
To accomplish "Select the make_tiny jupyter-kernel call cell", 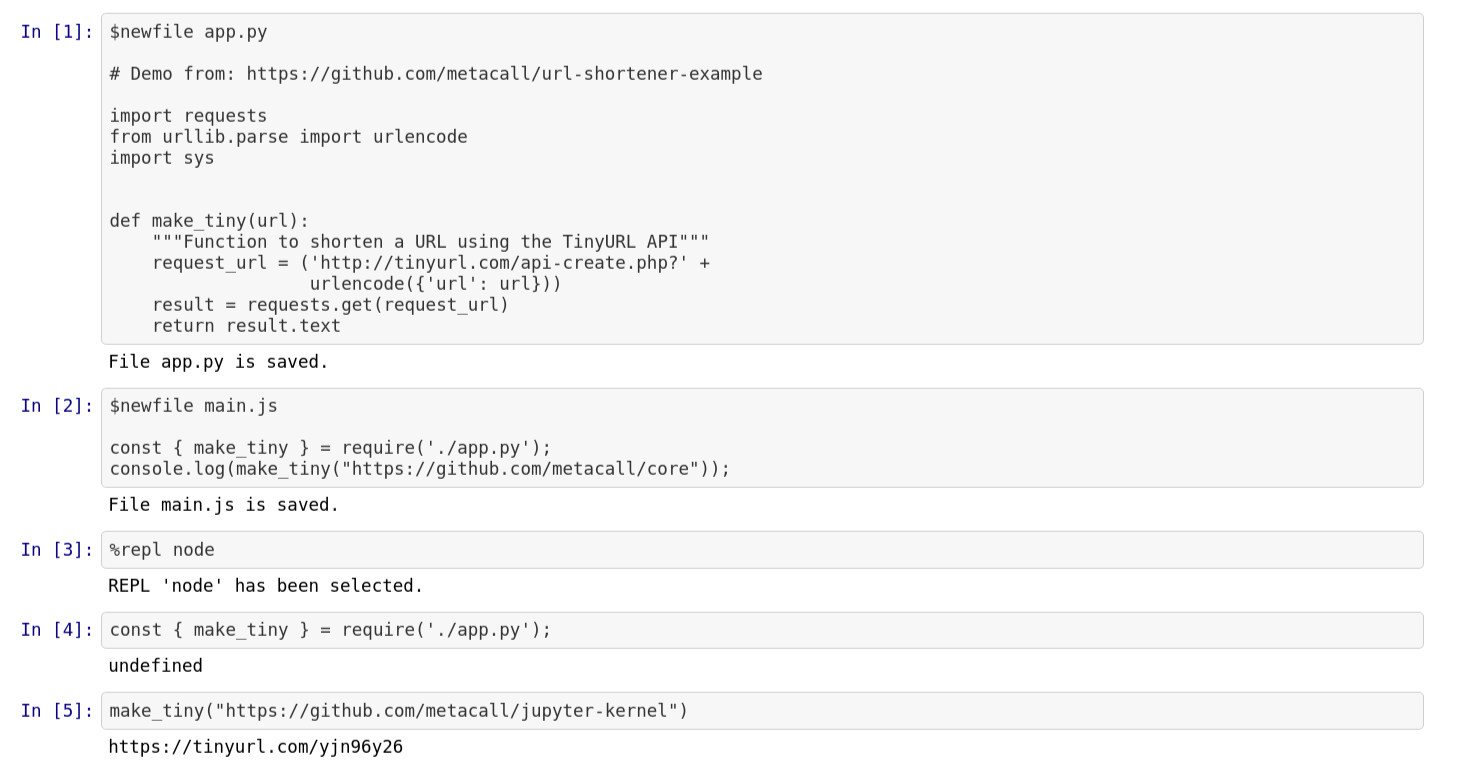I will click(x=762, y=711).
